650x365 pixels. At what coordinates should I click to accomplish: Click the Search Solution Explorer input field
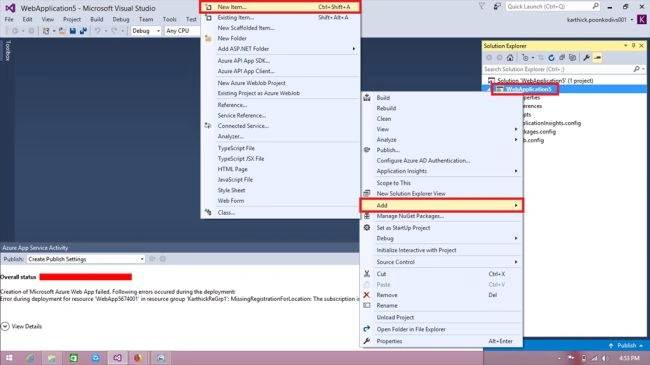[558, 69]
